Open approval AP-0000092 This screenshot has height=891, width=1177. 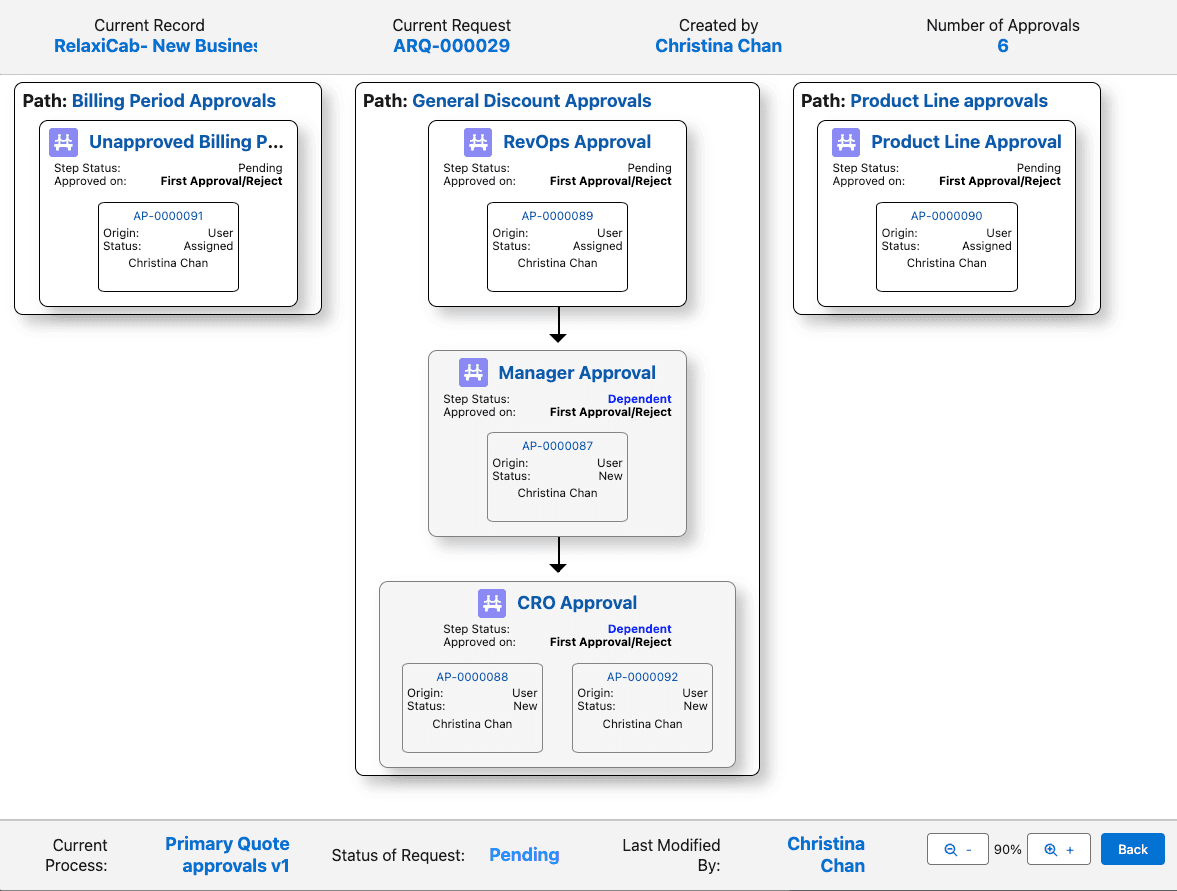[x=643, y=676]
